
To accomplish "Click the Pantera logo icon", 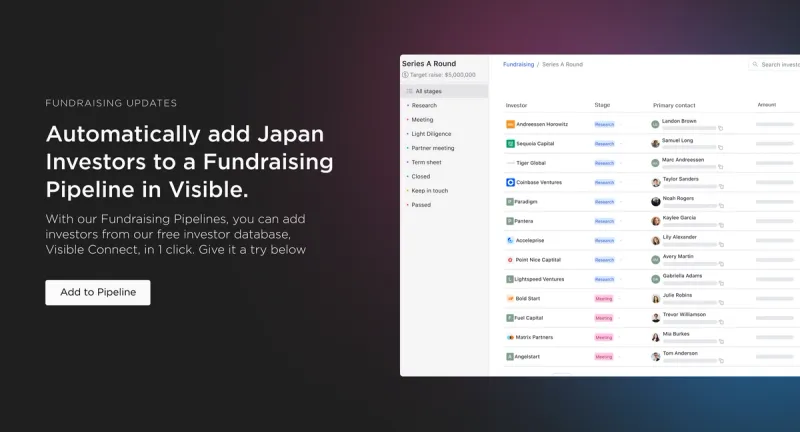I will [x=510, y=221].
